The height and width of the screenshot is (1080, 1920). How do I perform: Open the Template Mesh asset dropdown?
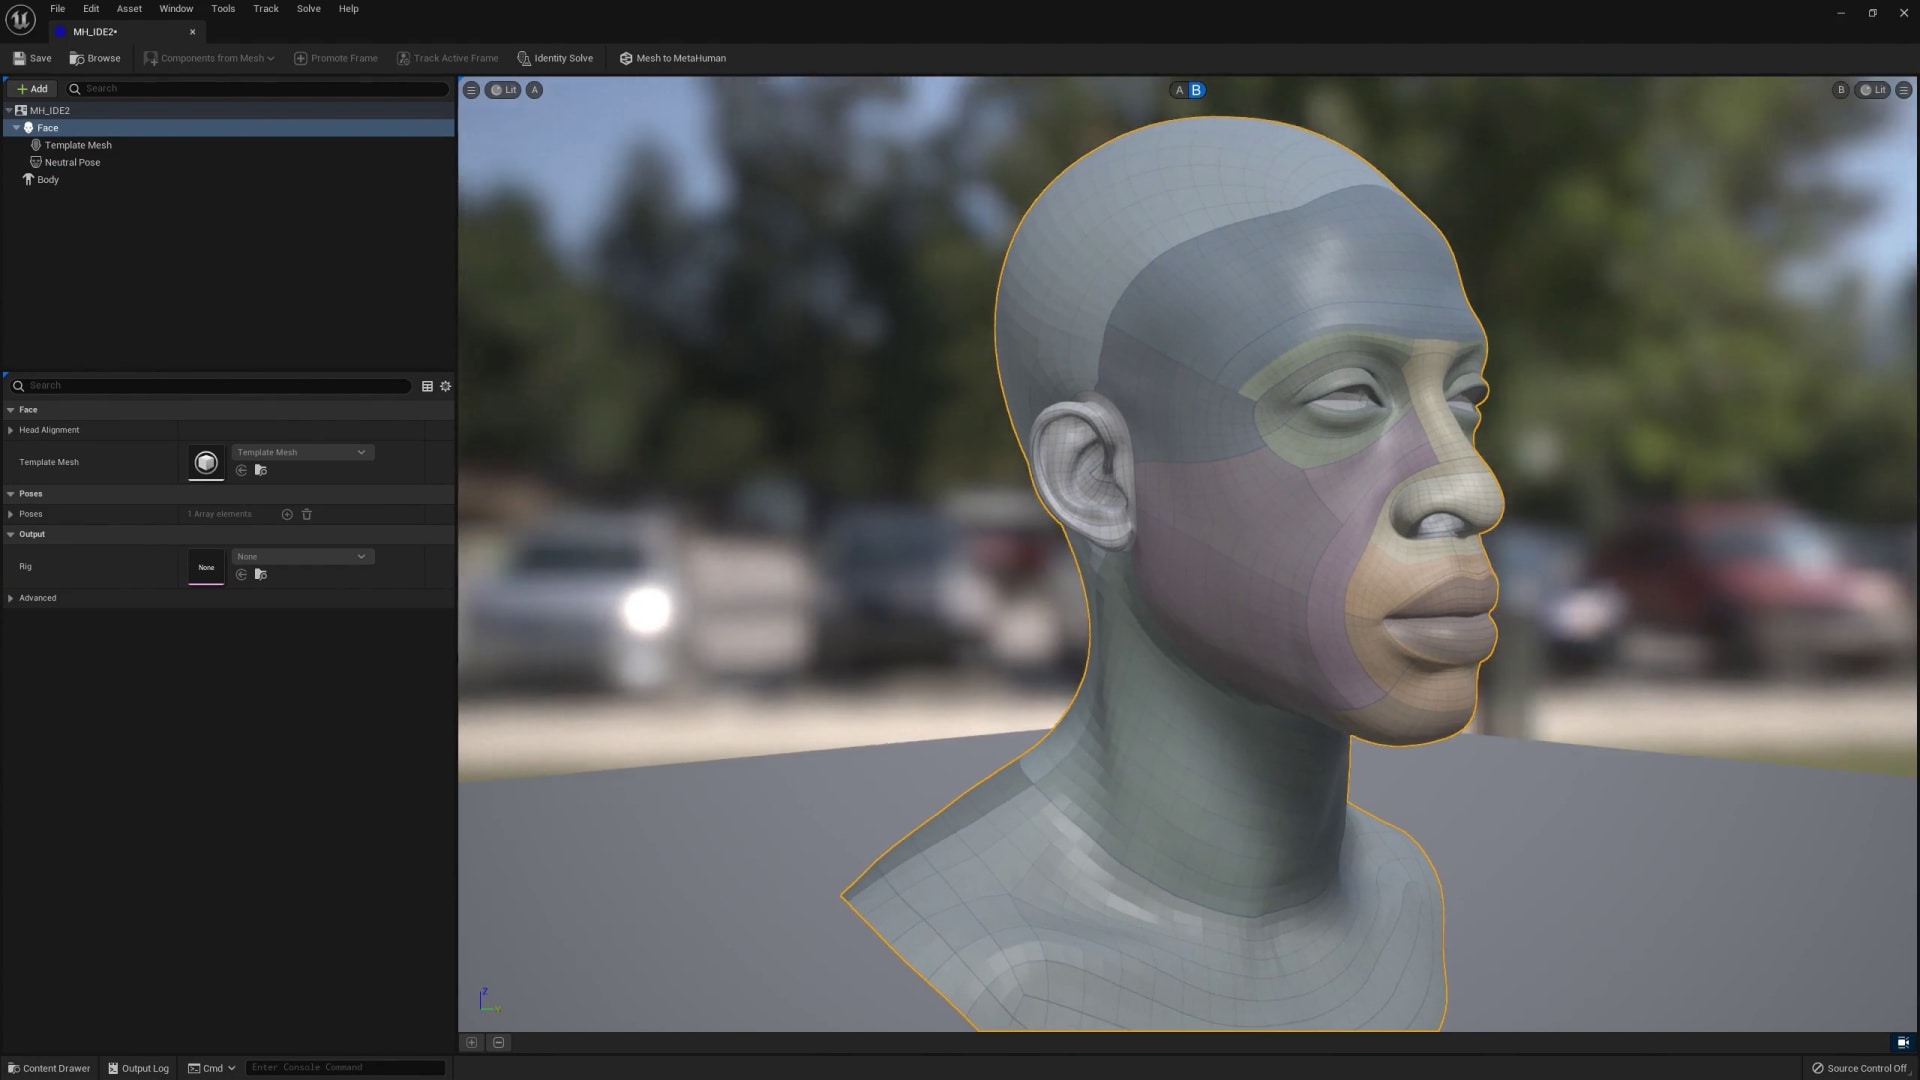tap(302, 452)
